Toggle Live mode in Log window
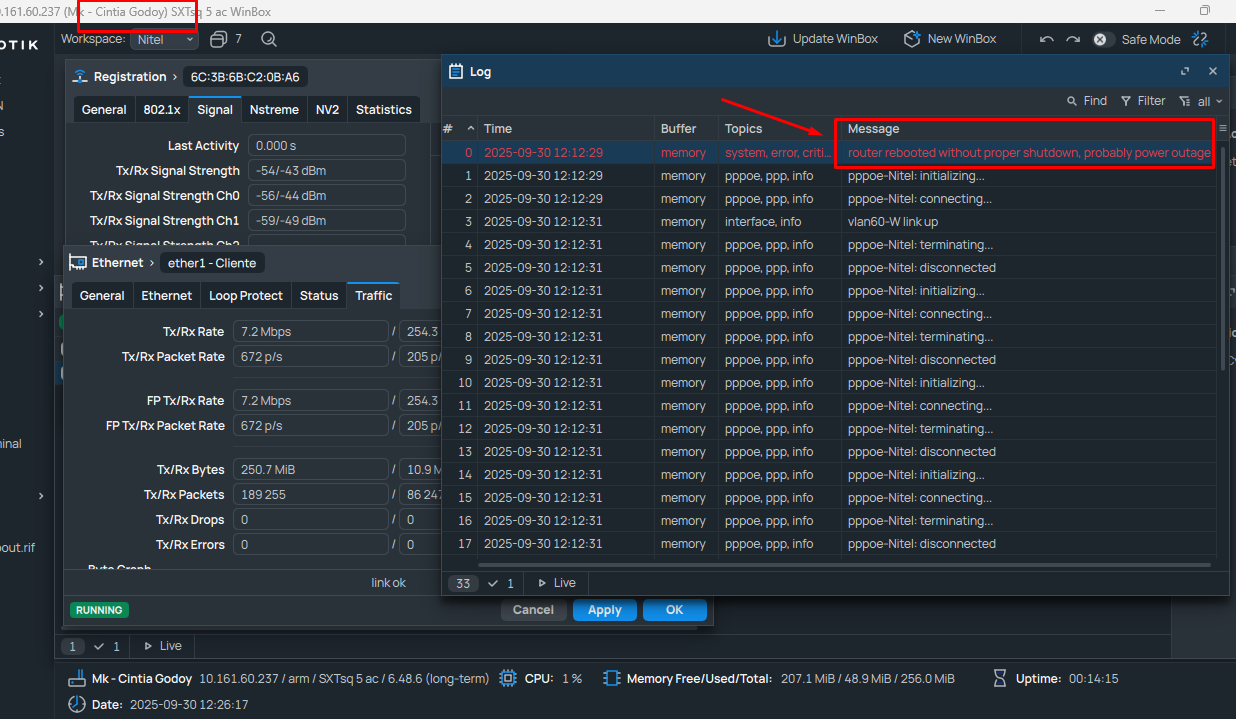The height and width of the screenshot is (719, 1236). coord(557,583)
